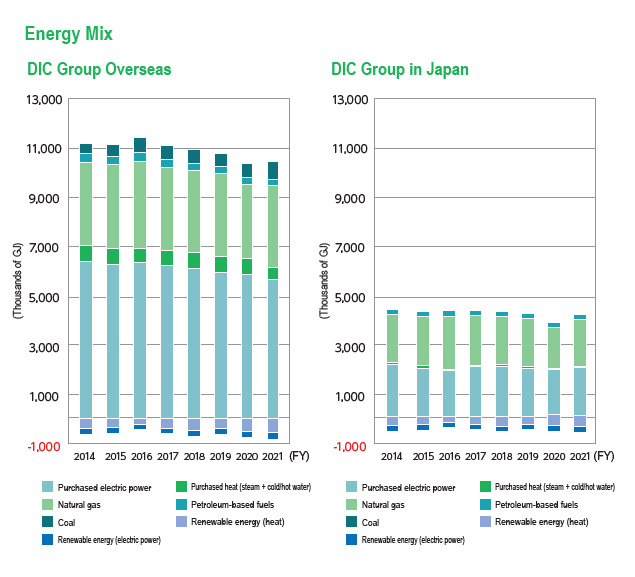The width and height of the screenshot is (635, 577).
Task: Click the Japan 2020 natural gas bar segment
Action: [x=554, y=348]
